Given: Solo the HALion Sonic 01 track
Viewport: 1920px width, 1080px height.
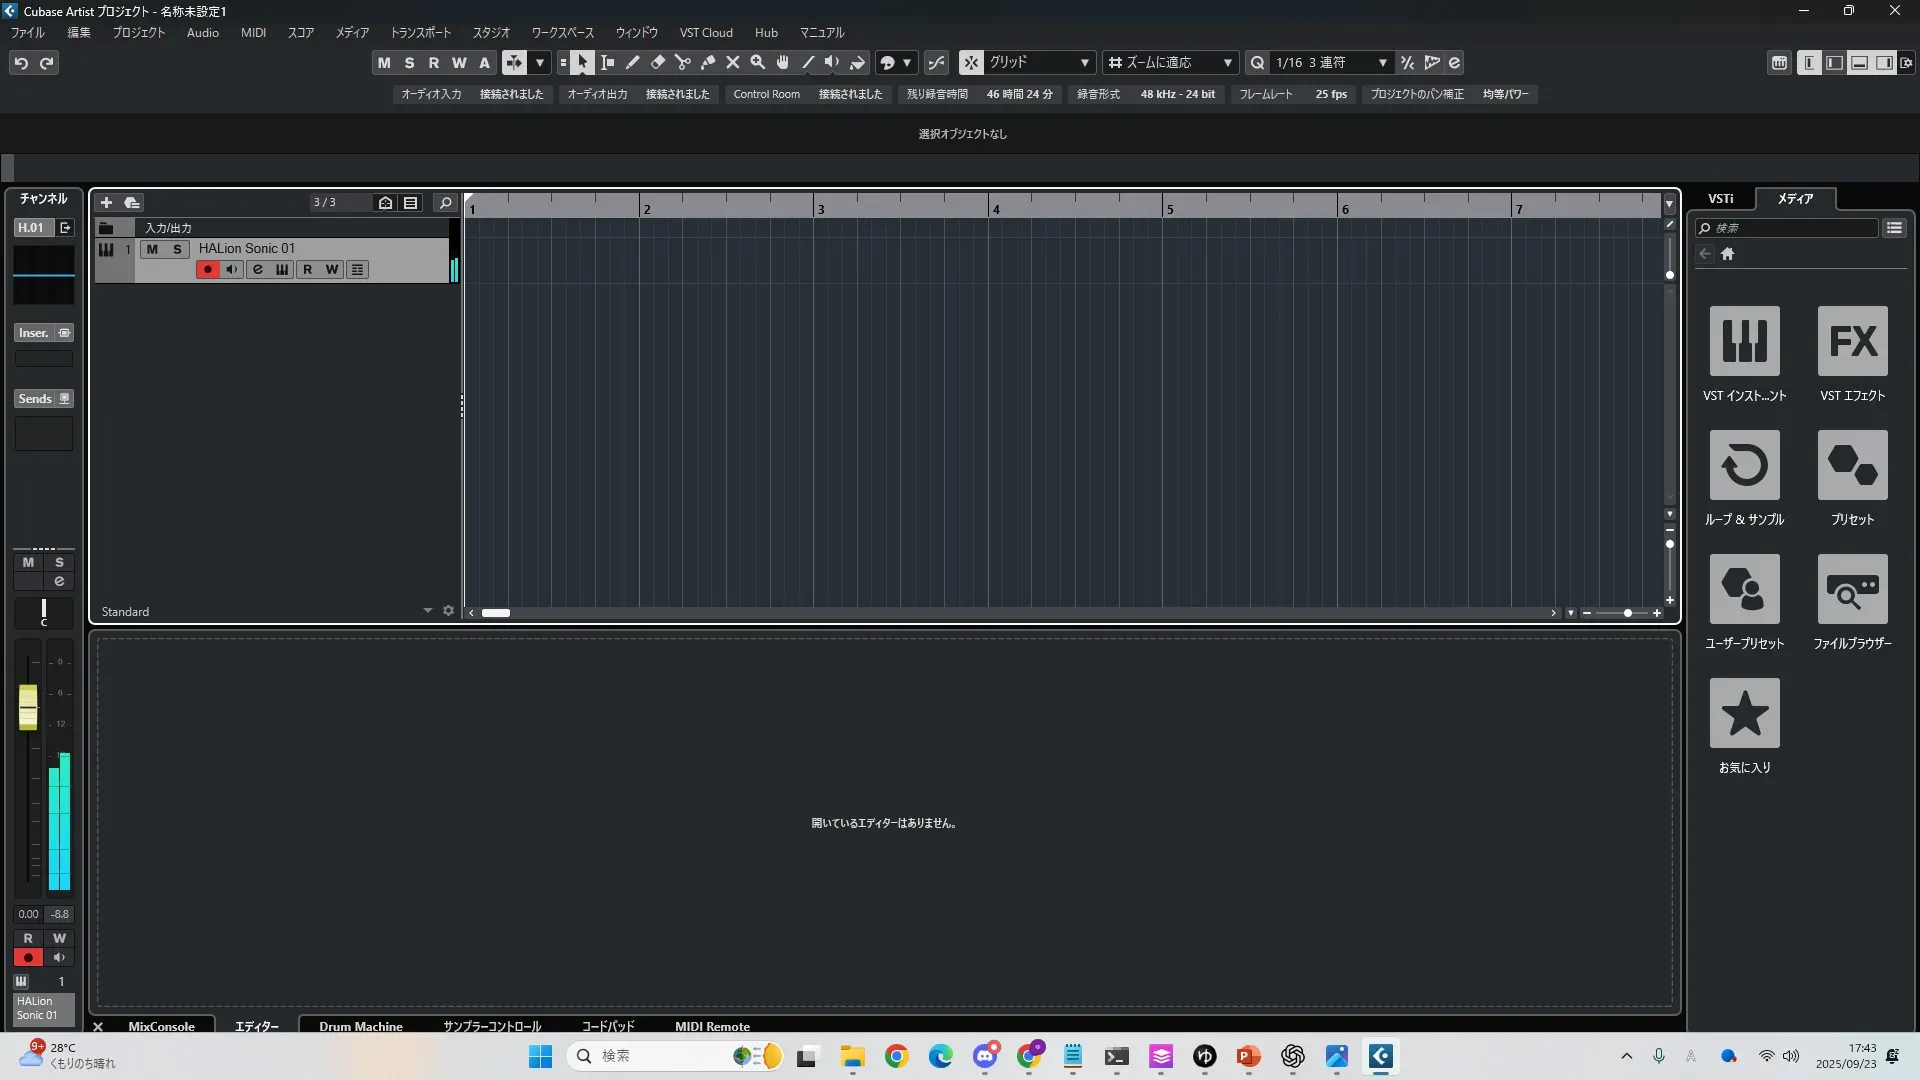Looking at the screenshot, I should [177, 249].
